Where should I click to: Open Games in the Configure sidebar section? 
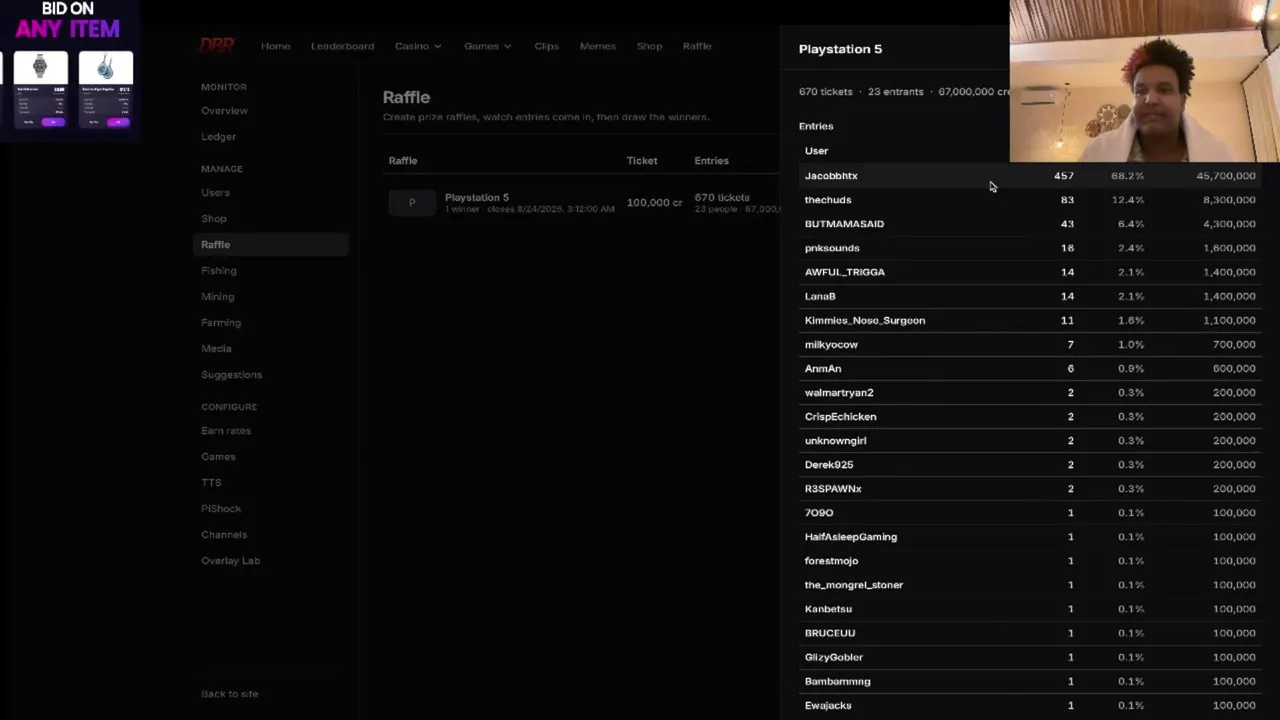(x=218, y=457)
